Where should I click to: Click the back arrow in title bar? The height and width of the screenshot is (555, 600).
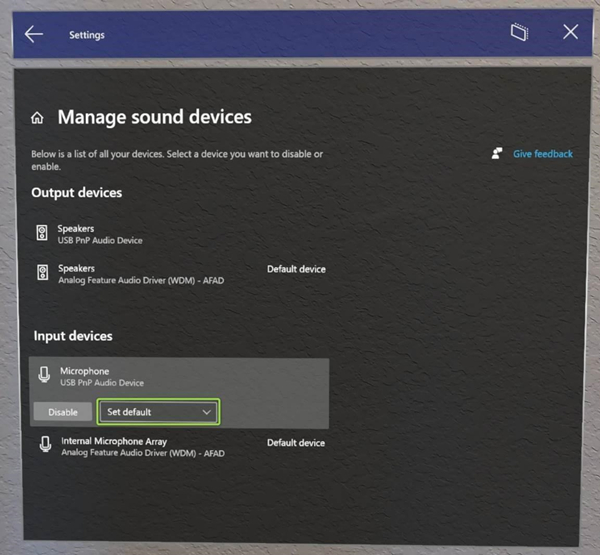(x=34, y=34)
